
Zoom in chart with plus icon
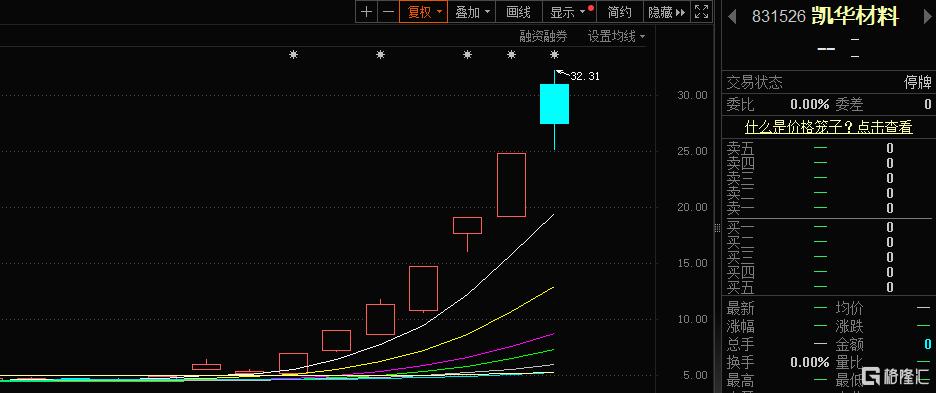pos(367,11)
